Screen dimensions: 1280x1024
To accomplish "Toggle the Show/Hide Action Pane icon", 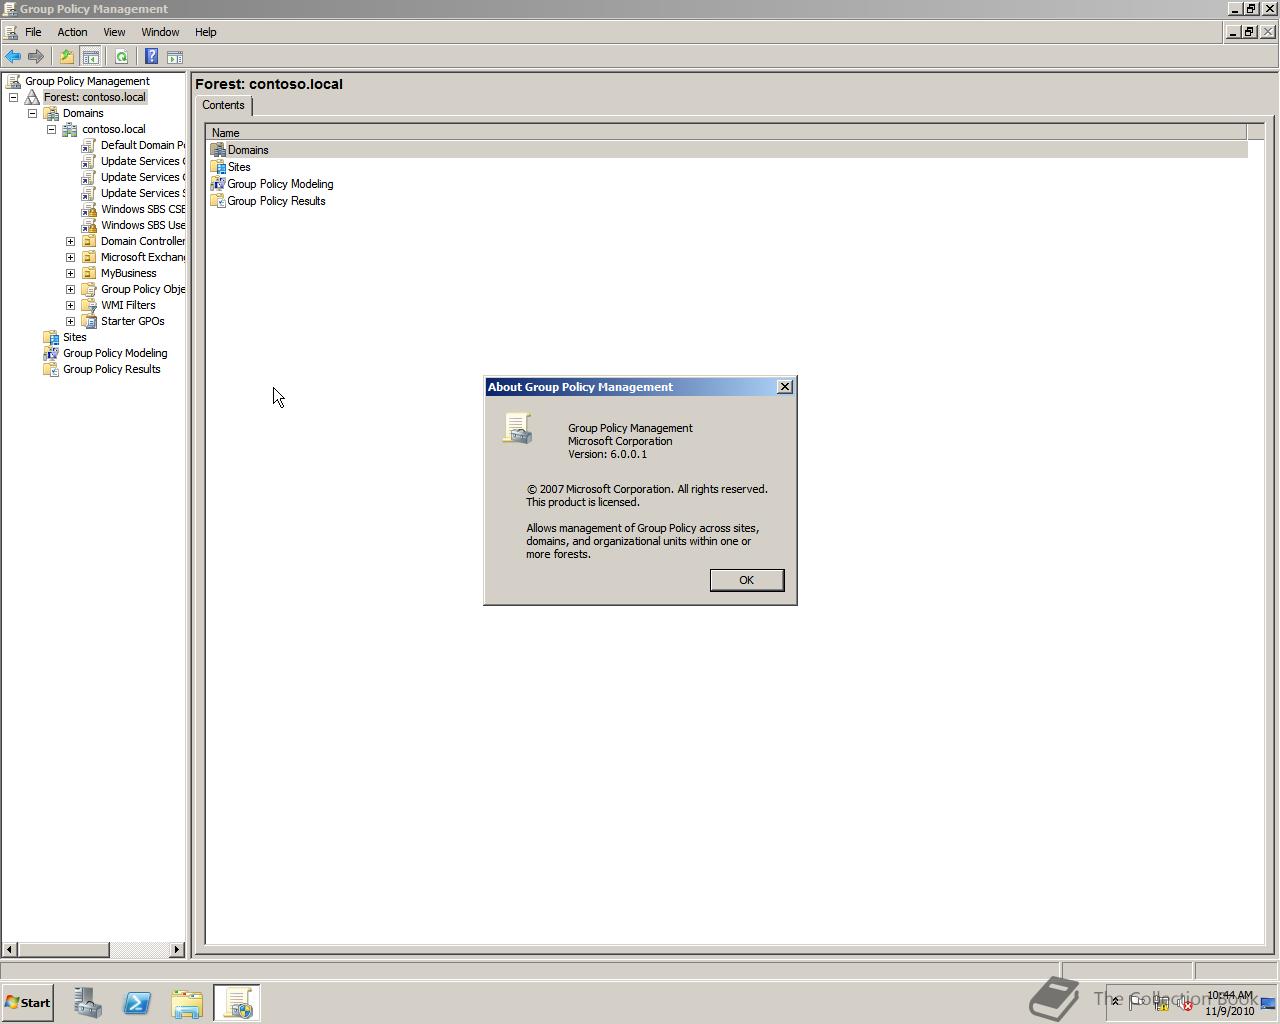I will pos(175,57).
